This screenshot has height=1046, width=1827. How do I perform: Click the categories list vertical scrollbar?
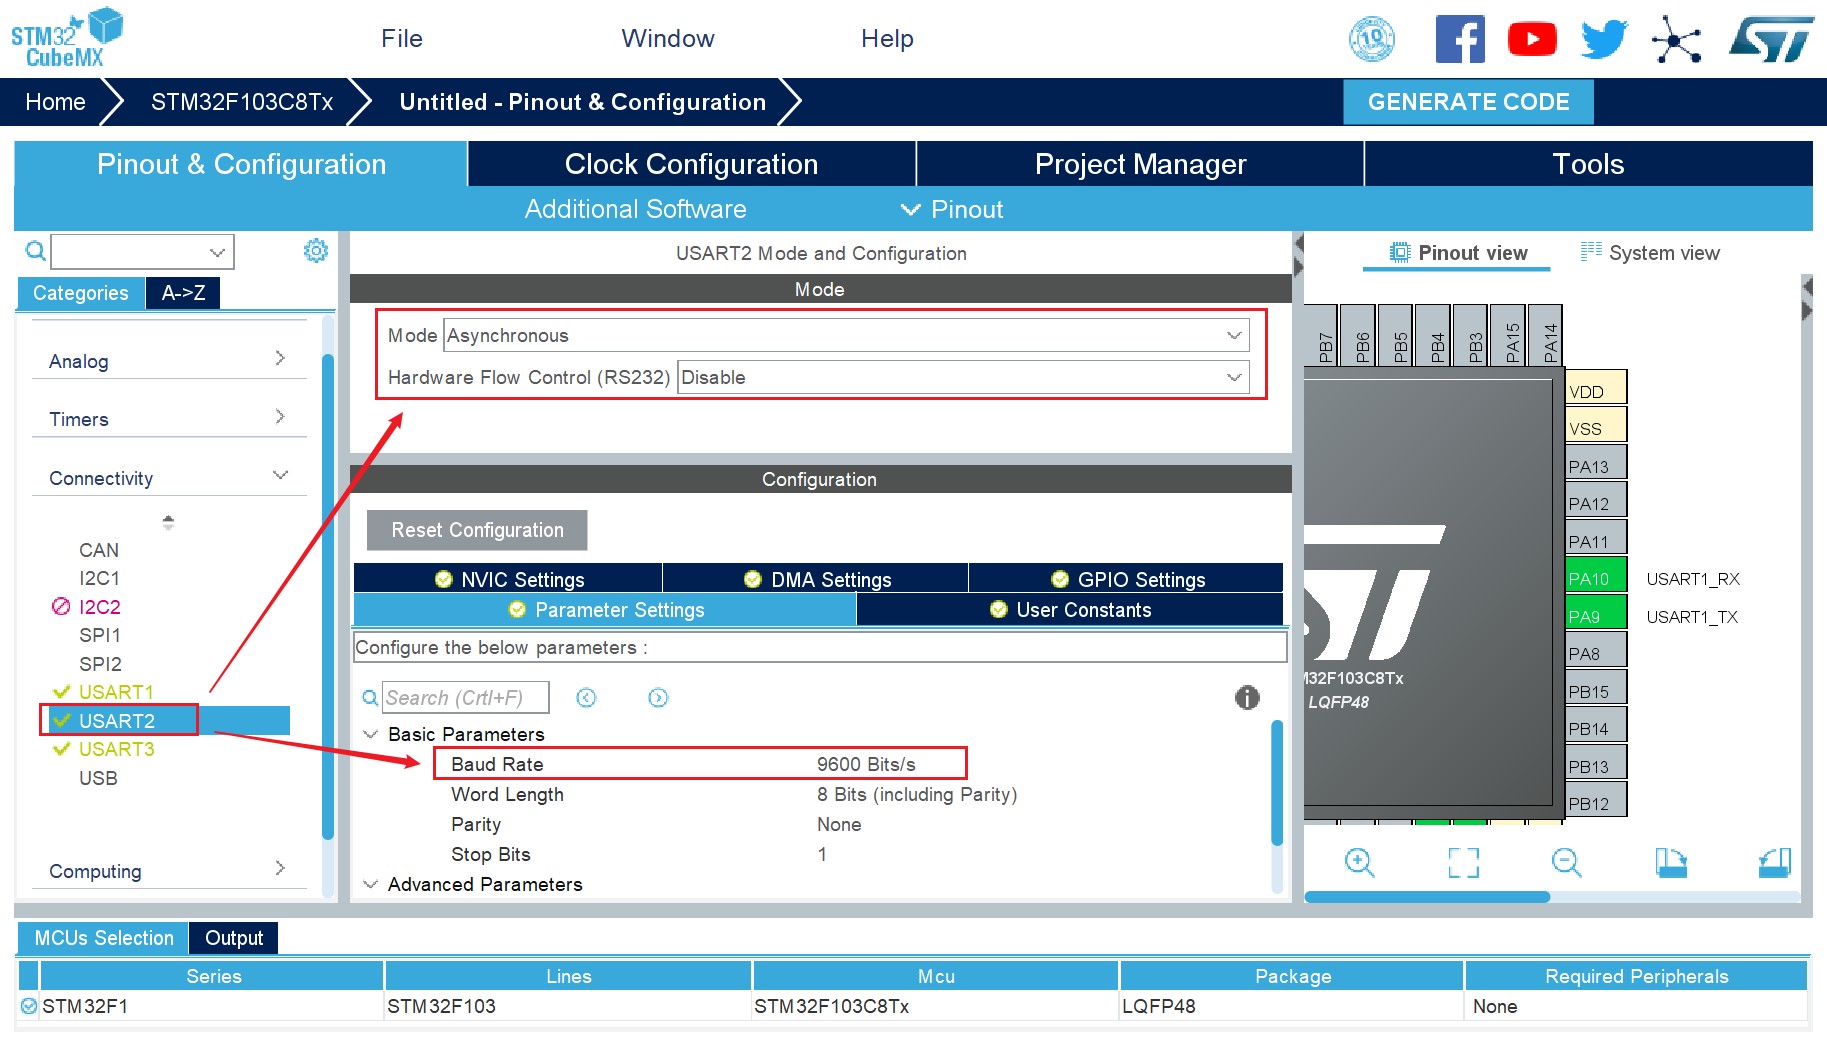pyautogui.click(x=328, y=596)
